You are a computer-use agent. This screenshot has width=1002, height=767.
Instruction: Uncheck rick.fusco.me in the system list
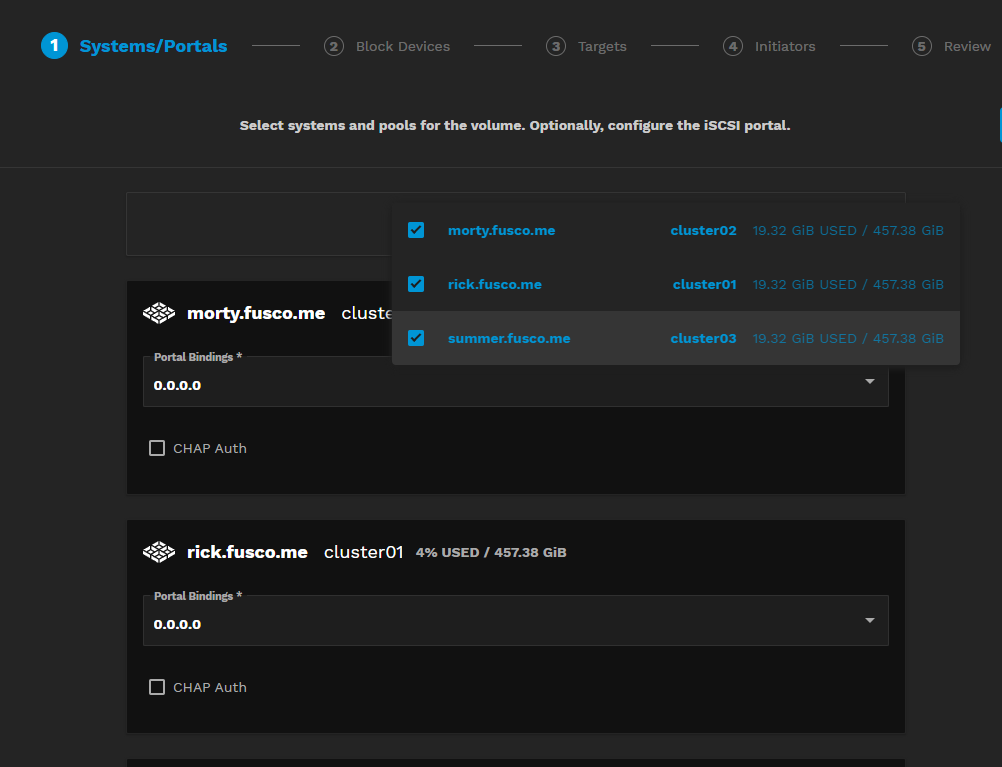[x=416, y=284]
